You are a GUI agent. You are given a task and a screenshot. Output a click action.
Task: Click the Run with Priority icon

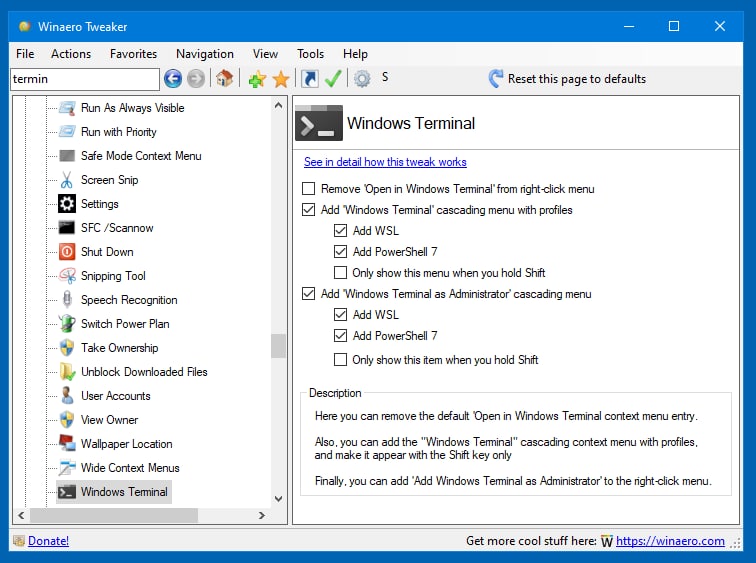coord(67,132)
